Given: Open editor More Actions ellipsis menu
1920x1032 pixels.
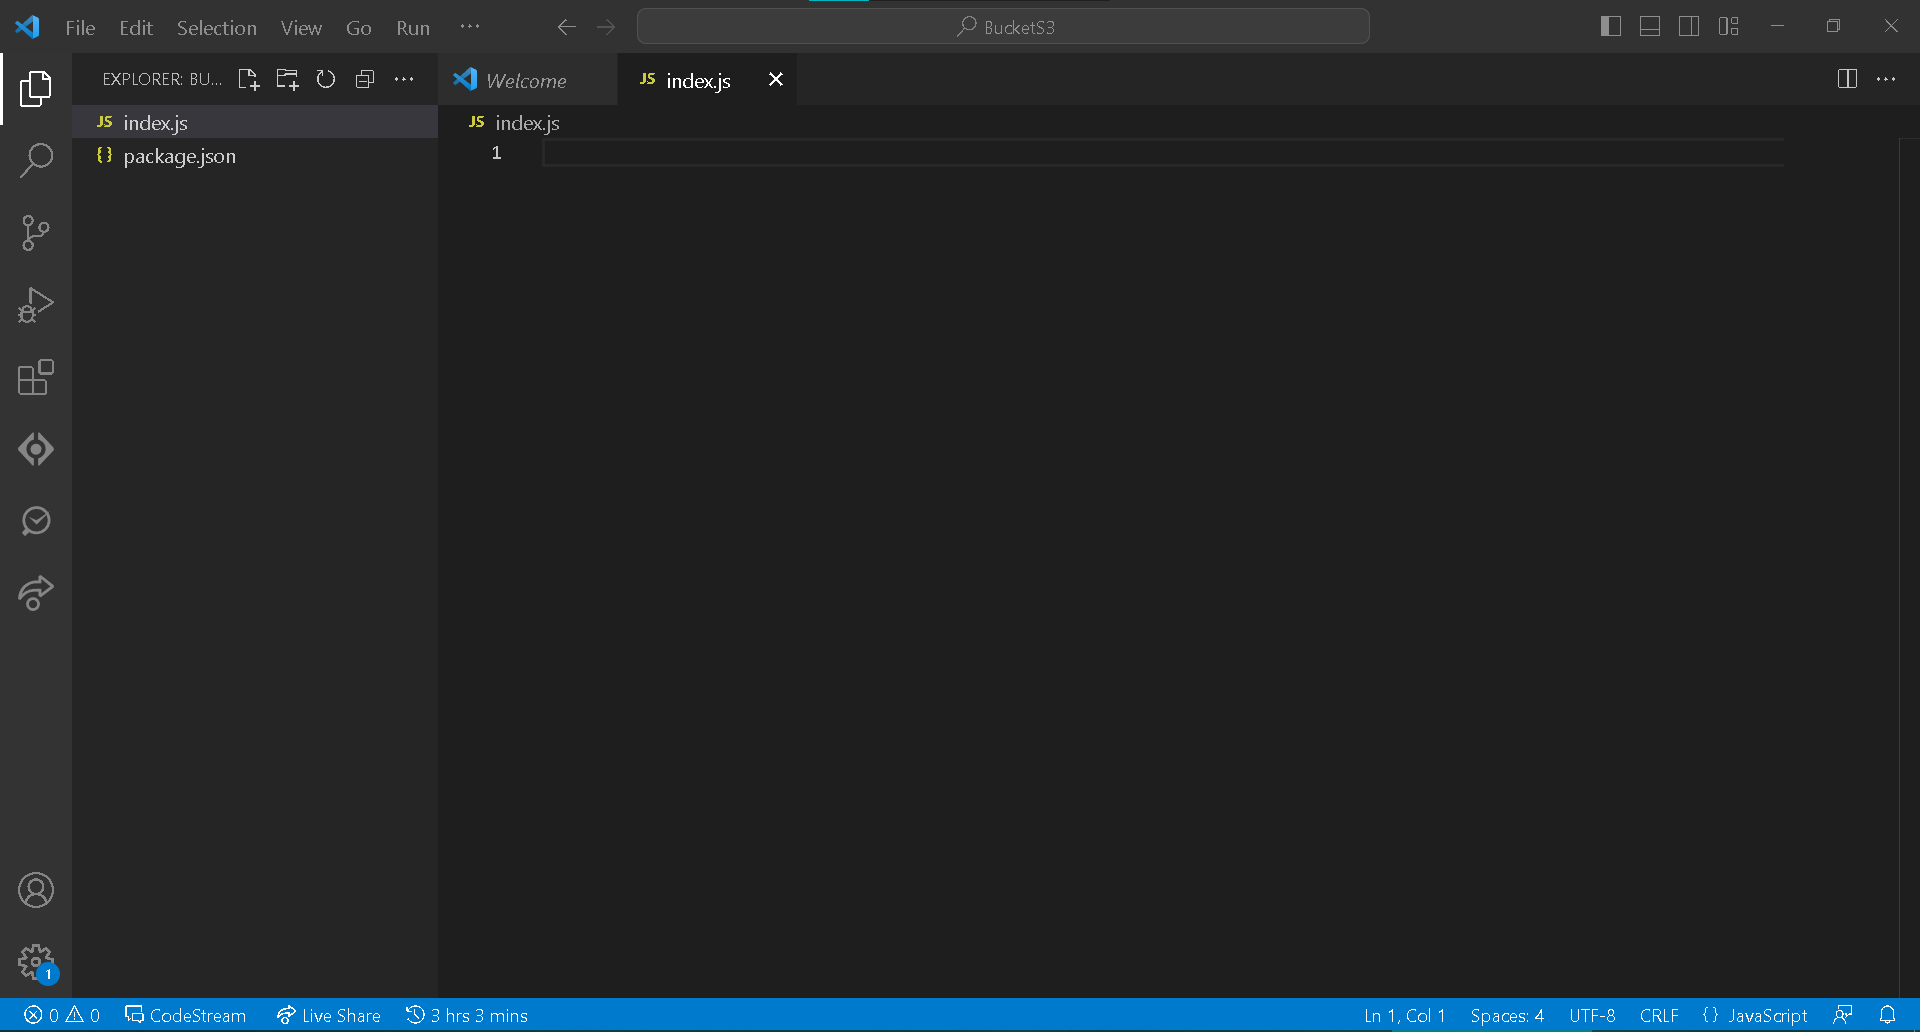Looking at the screenshot, I should (1886, 80).
